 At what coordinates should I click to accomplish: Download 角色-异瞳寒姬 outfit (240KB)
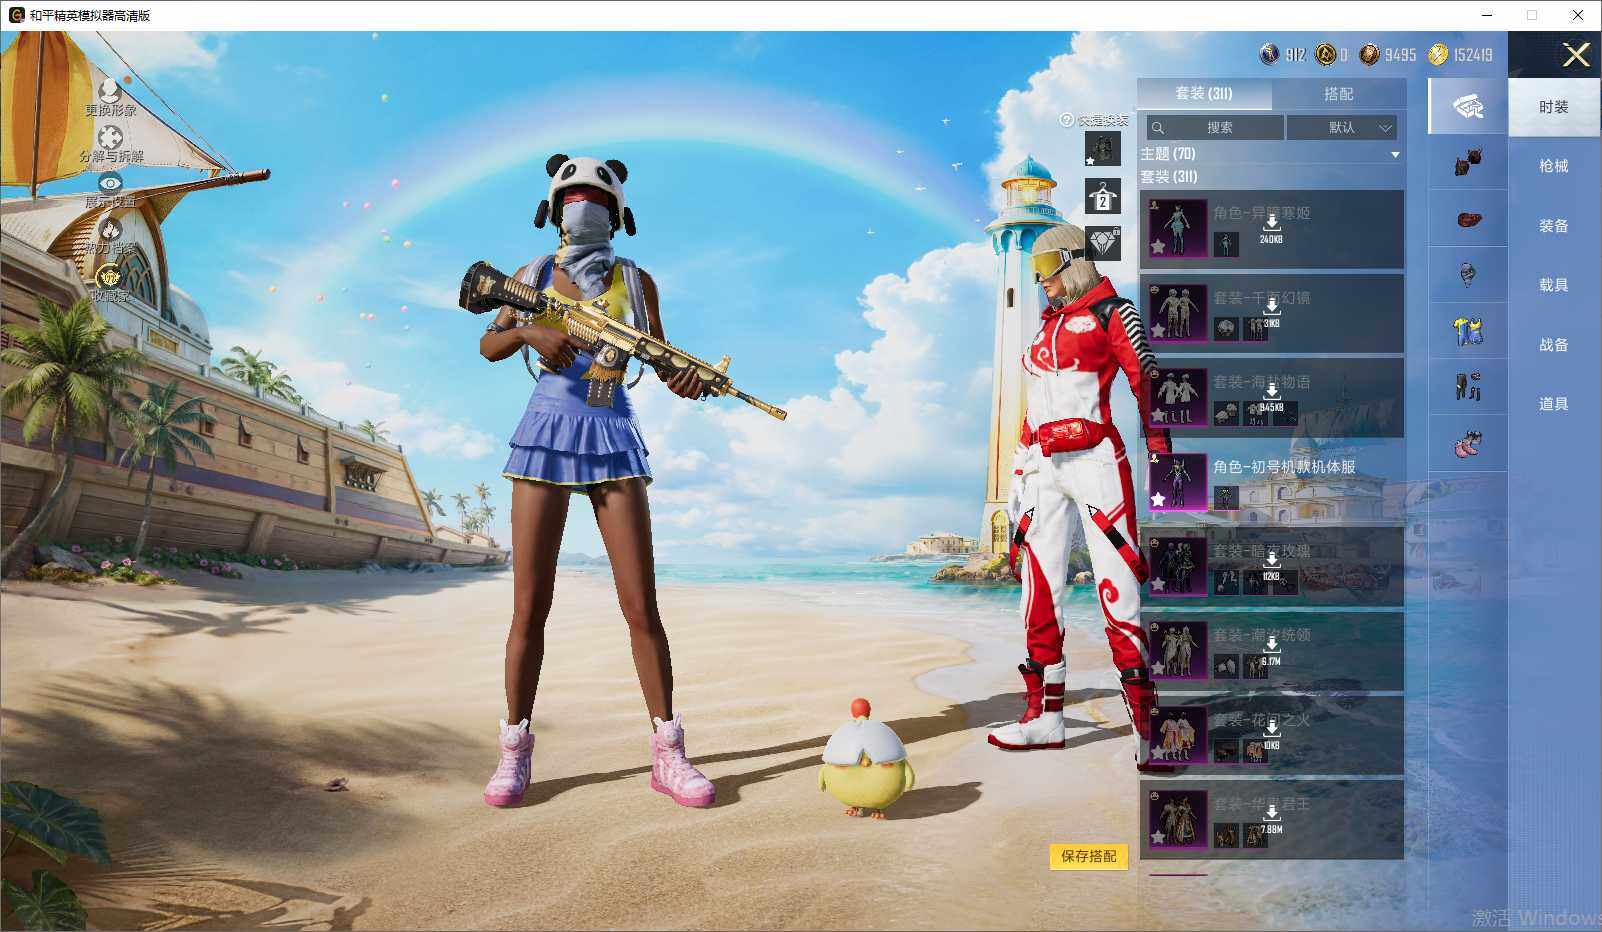[x=1271, y=228]
